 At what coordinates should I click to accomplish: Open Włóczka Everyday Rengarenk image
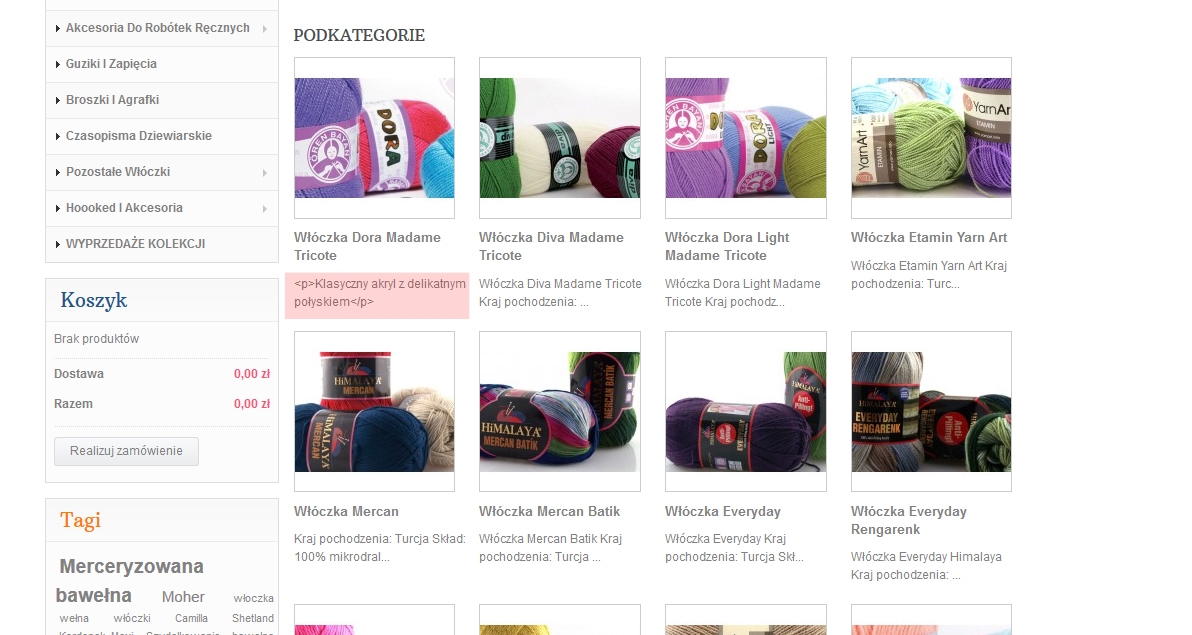click(x=931, y=411)
